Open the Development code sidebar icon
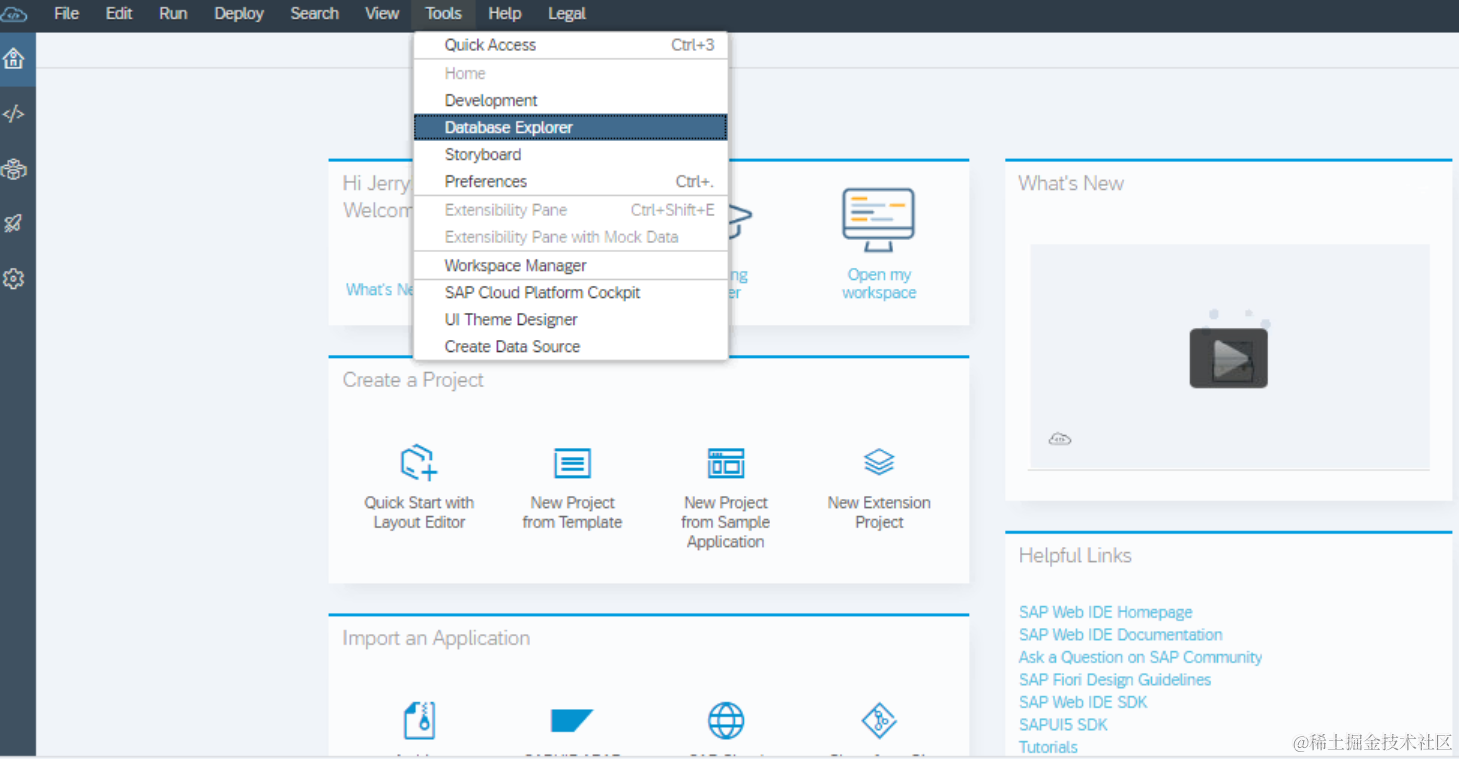The image size is (1459, 759). (x=14, y=114)
